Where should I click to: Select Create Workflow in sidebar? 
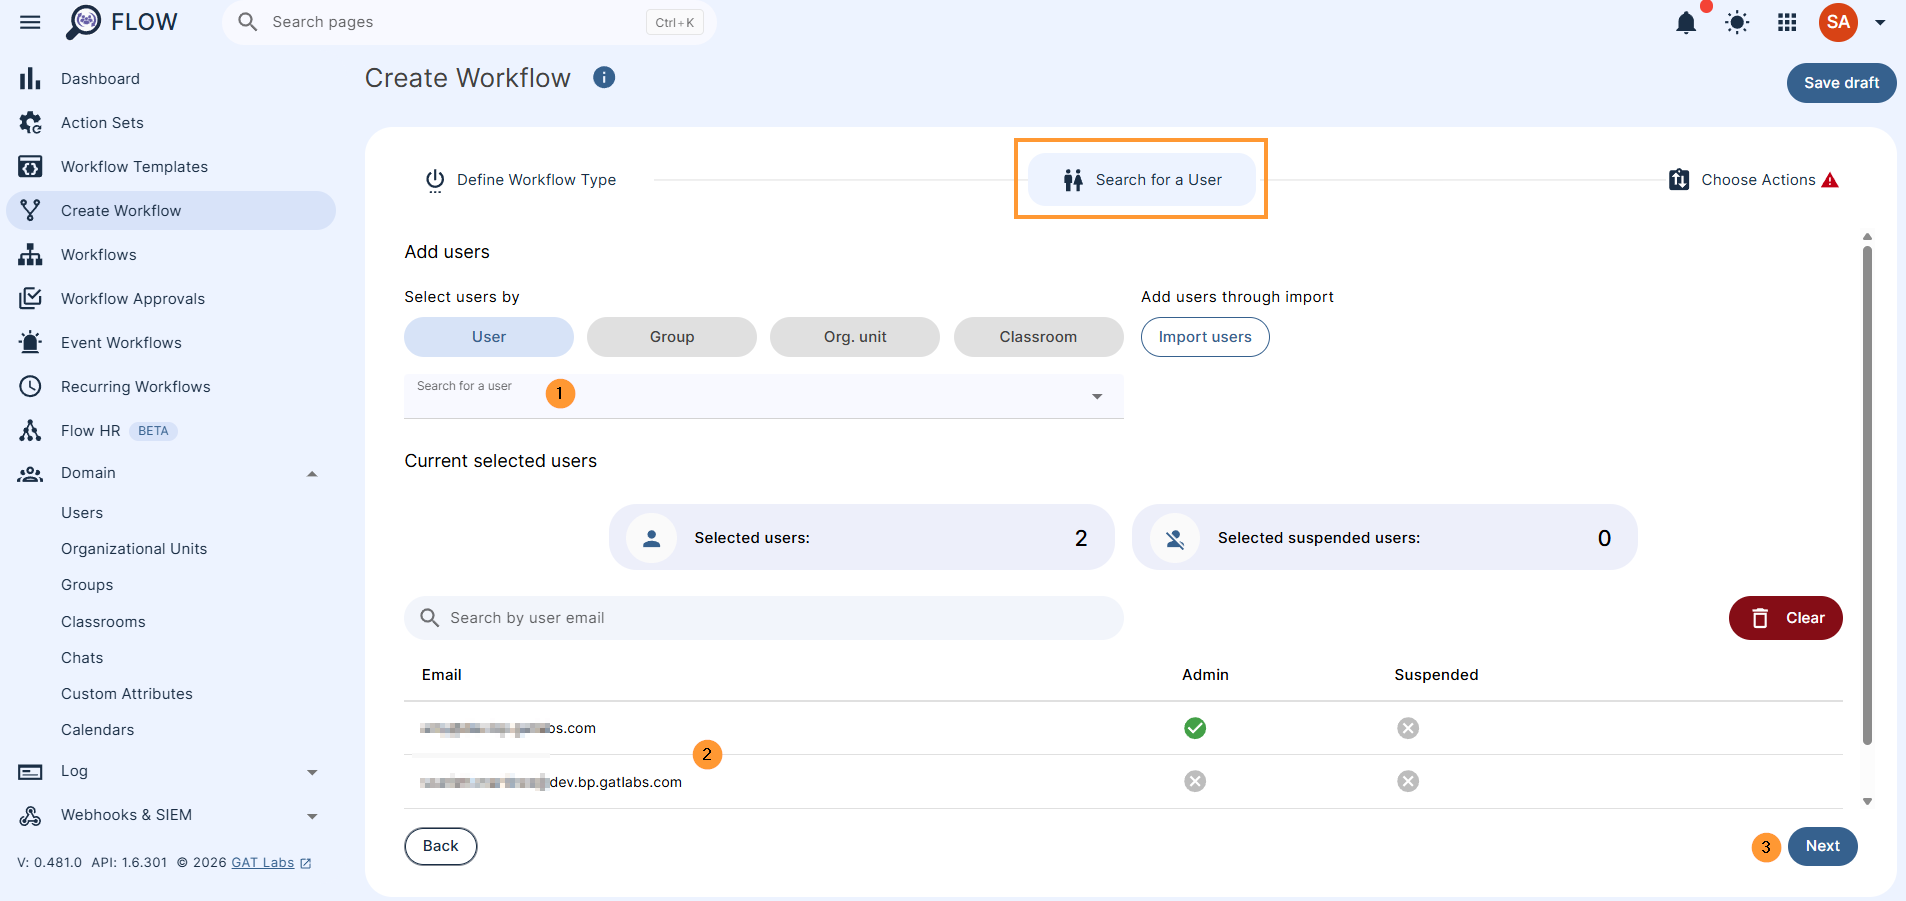click(x=171, y=211)
